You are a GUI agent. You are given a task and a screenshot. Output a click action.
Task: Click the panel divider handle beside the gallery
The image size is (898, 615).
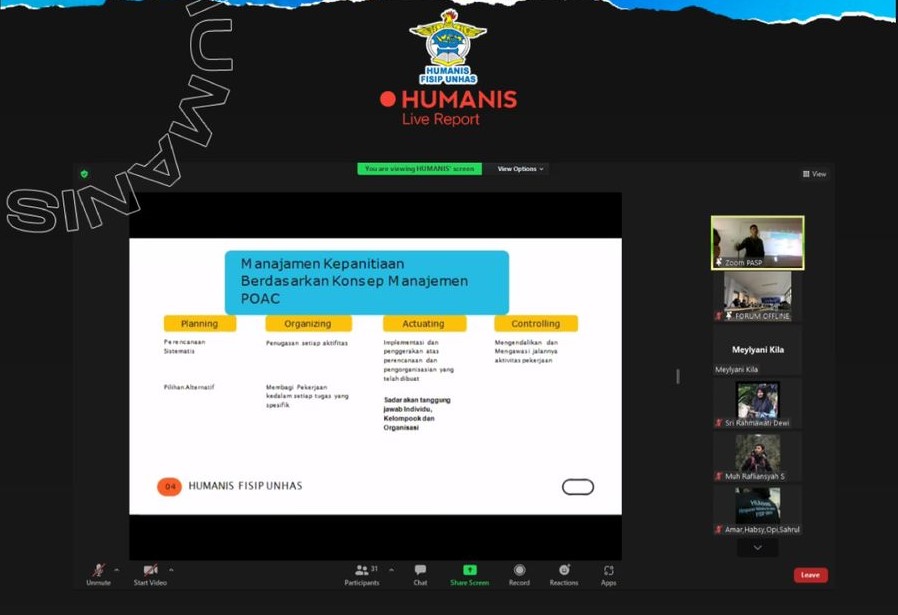(678, 376)
